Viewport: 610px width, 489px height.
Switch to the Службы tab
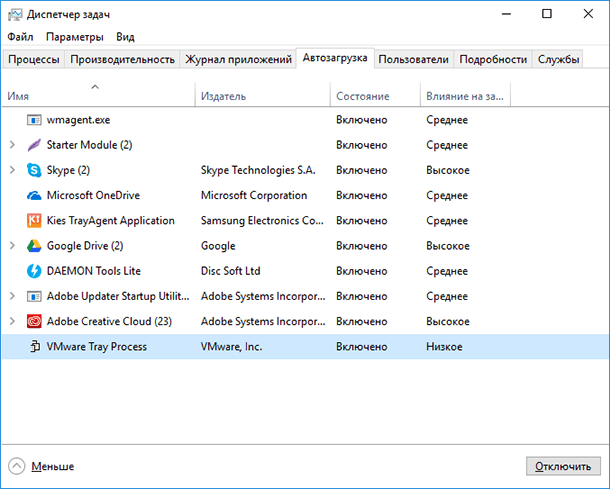pyautogui.click(x=558, y=59)
